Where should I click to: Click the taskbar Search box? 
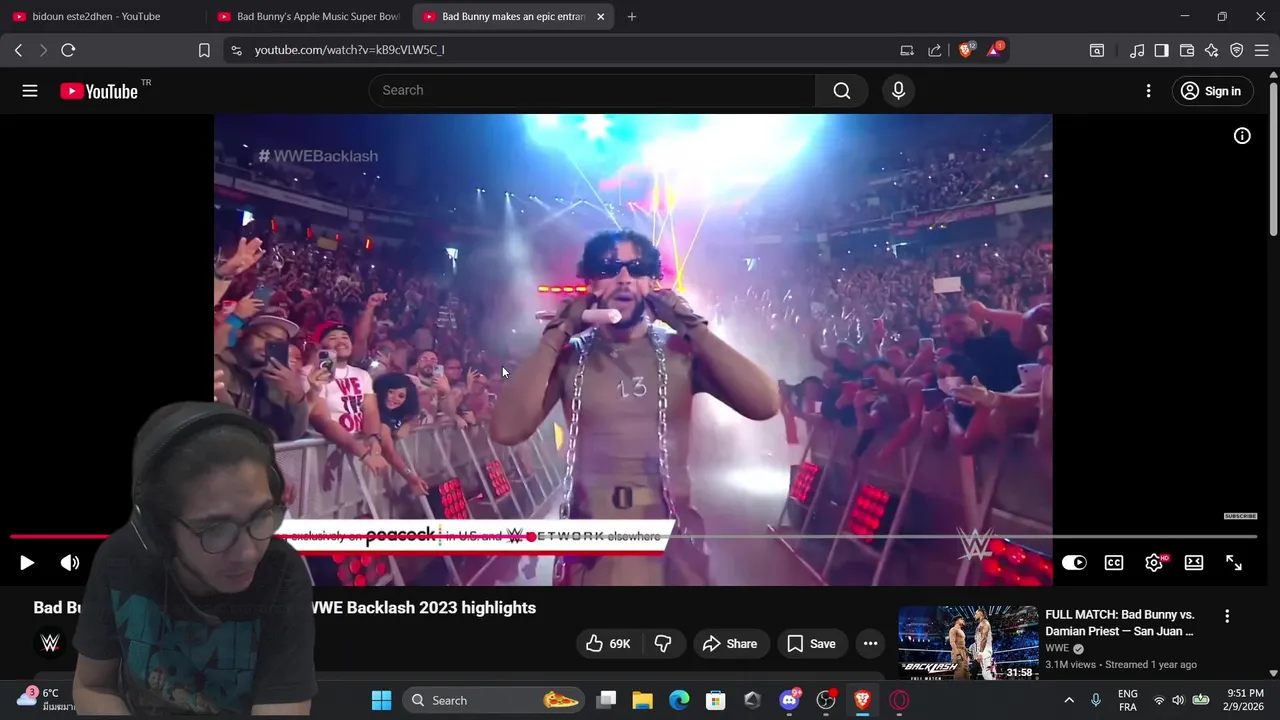pyautogui.click(x=494, y=700)
